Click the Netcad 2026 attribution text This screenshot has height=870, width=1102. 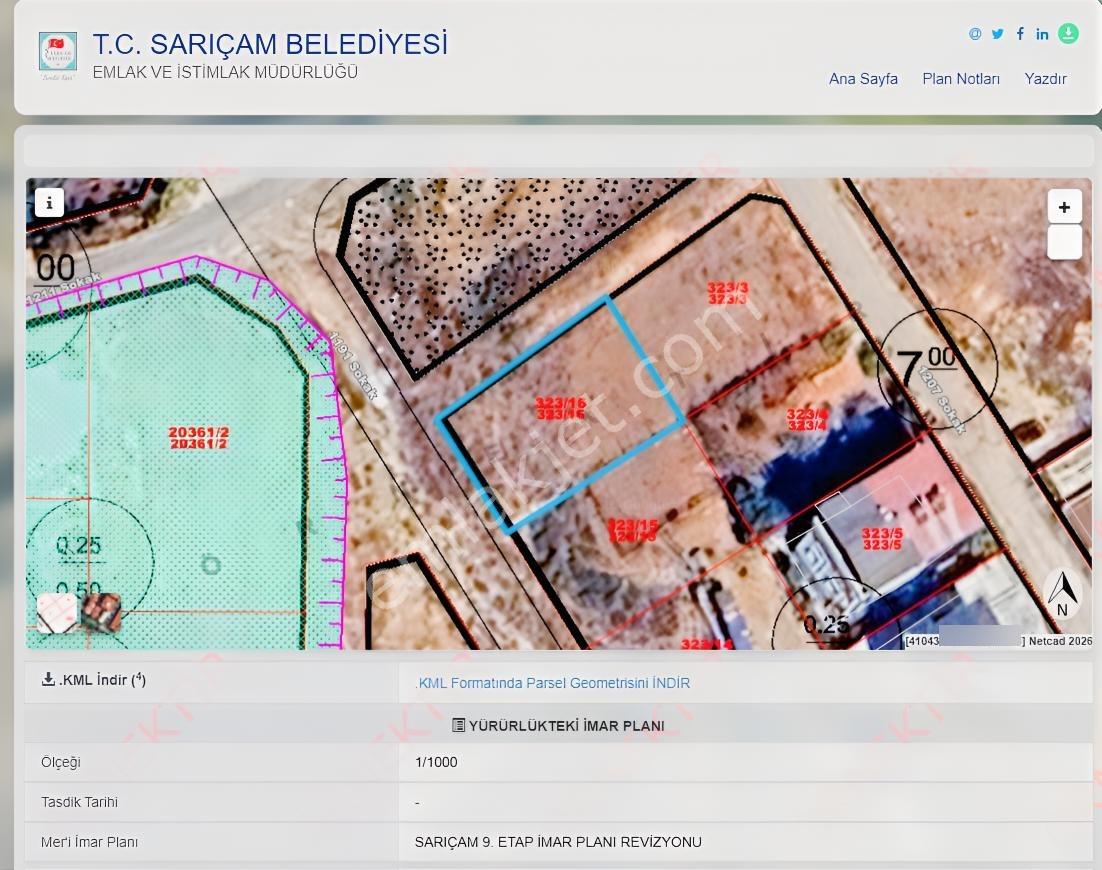[x=1060, y=641]
